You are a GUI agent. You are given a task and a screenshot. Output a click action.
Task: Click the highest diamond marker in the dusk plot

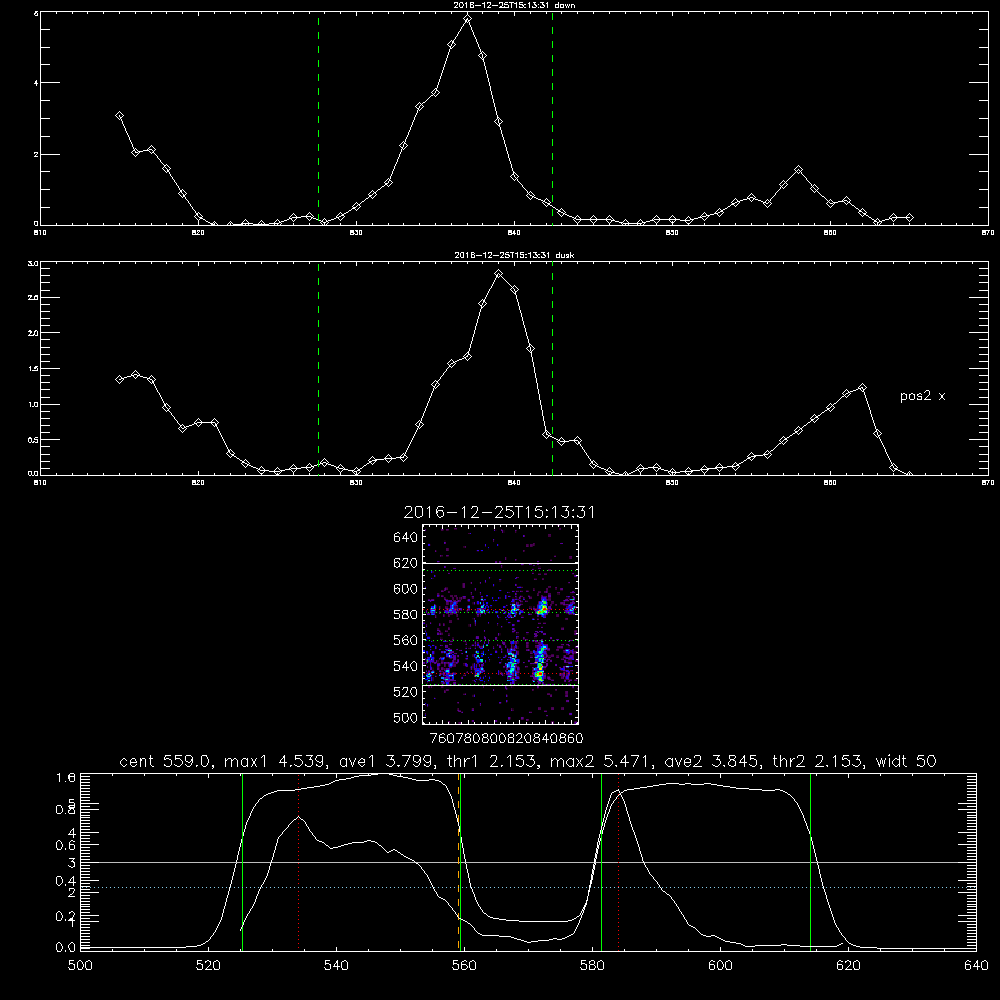[x=499, y=274]
